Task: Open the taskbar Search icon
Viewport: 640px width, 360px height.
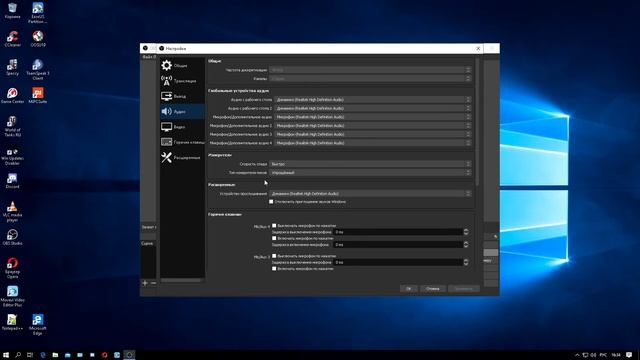Action: coord(18,355)
